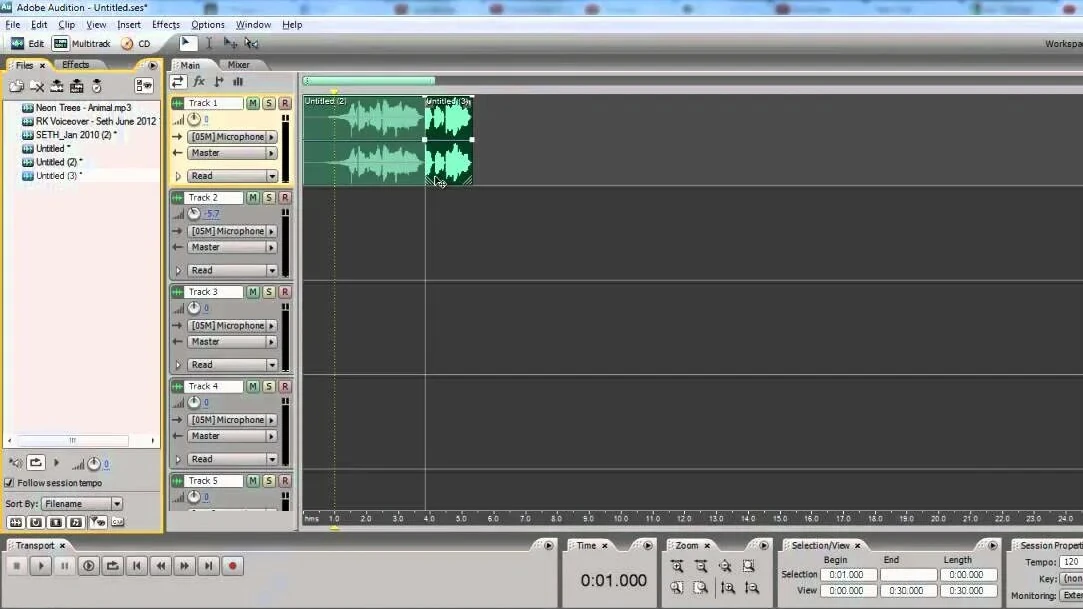Viewport: 1083px width, 609px height.
Task: Solo Track 2
Action: click(269, 198)
